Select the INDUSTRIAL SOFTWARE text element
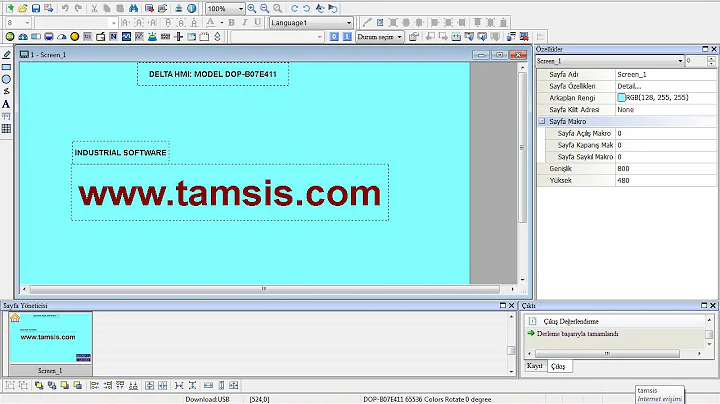Image resolution: width=720 pixels, height=404 pixels. point(120,152)
